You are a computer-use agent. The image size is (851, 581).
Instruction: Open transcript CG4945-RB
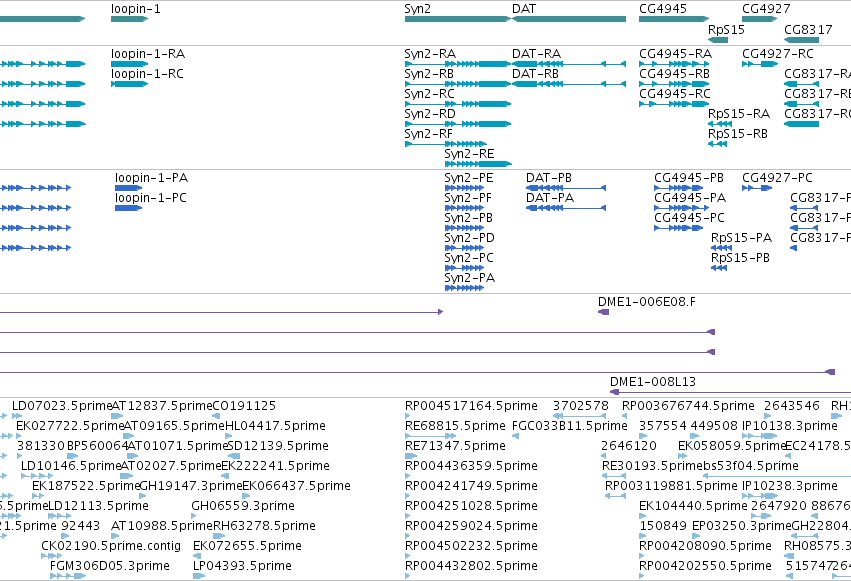[674, 84]
